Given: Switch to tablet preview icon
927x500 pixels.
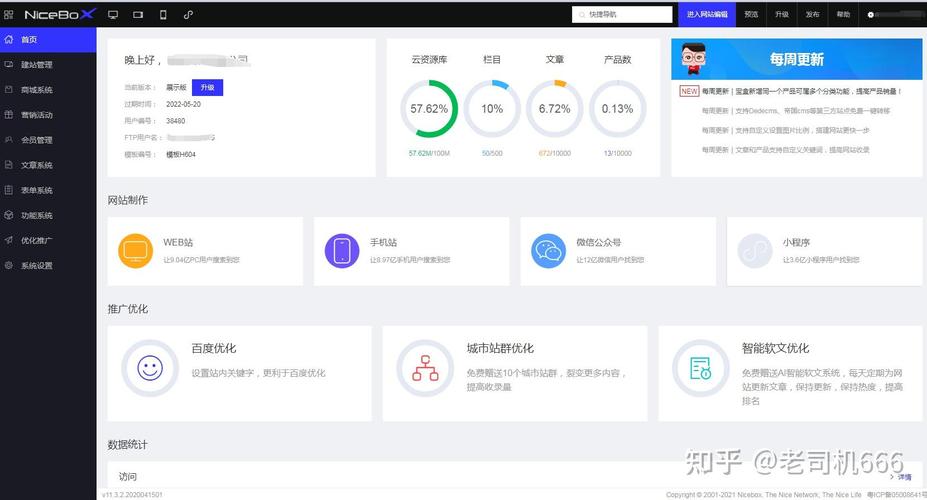Looking at the screenshot, I should 138,15.
